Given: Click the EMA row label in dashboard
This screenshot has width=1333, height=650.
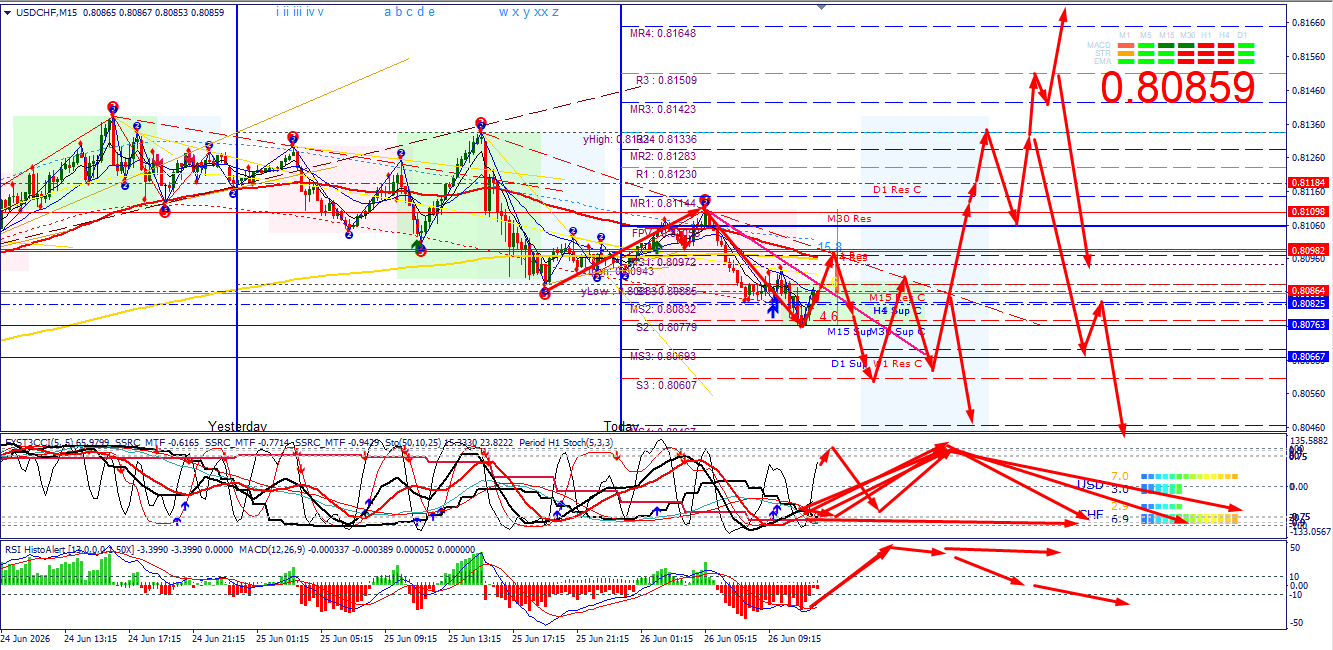Looking at the screenshot, I should coord(1102,61).
